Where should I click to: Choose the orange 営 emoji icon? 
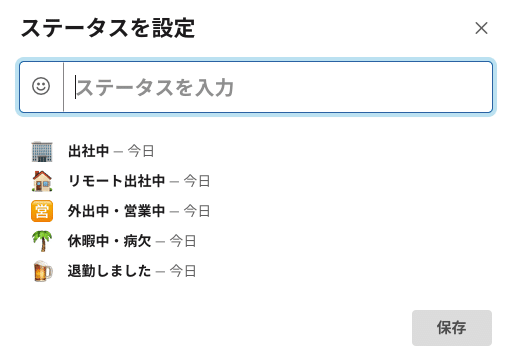[x=42, y=211]
